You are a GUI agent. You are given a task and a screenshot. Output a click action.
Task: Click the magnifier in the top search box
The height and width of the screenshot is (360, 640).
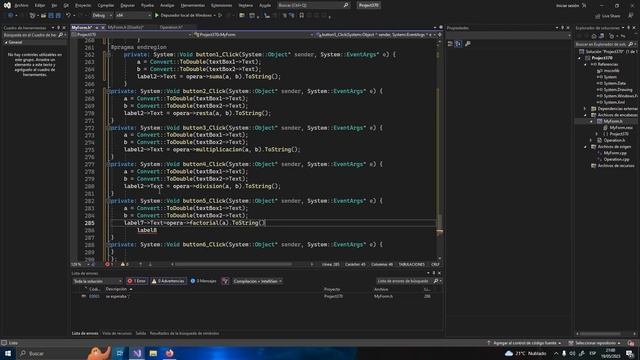pos(346,5)
